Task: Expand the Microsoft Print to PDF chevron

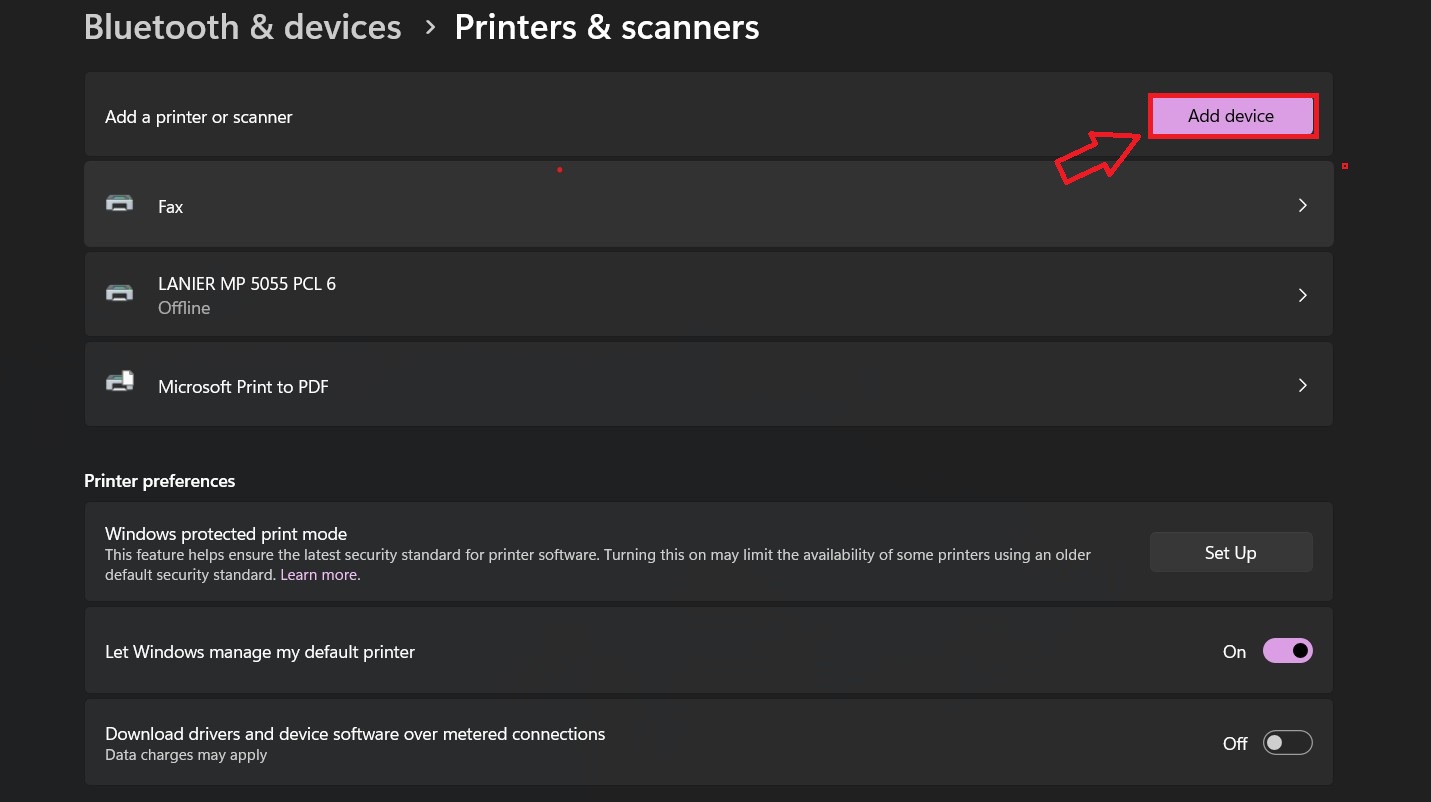Action: click(x=1302, y=385)
